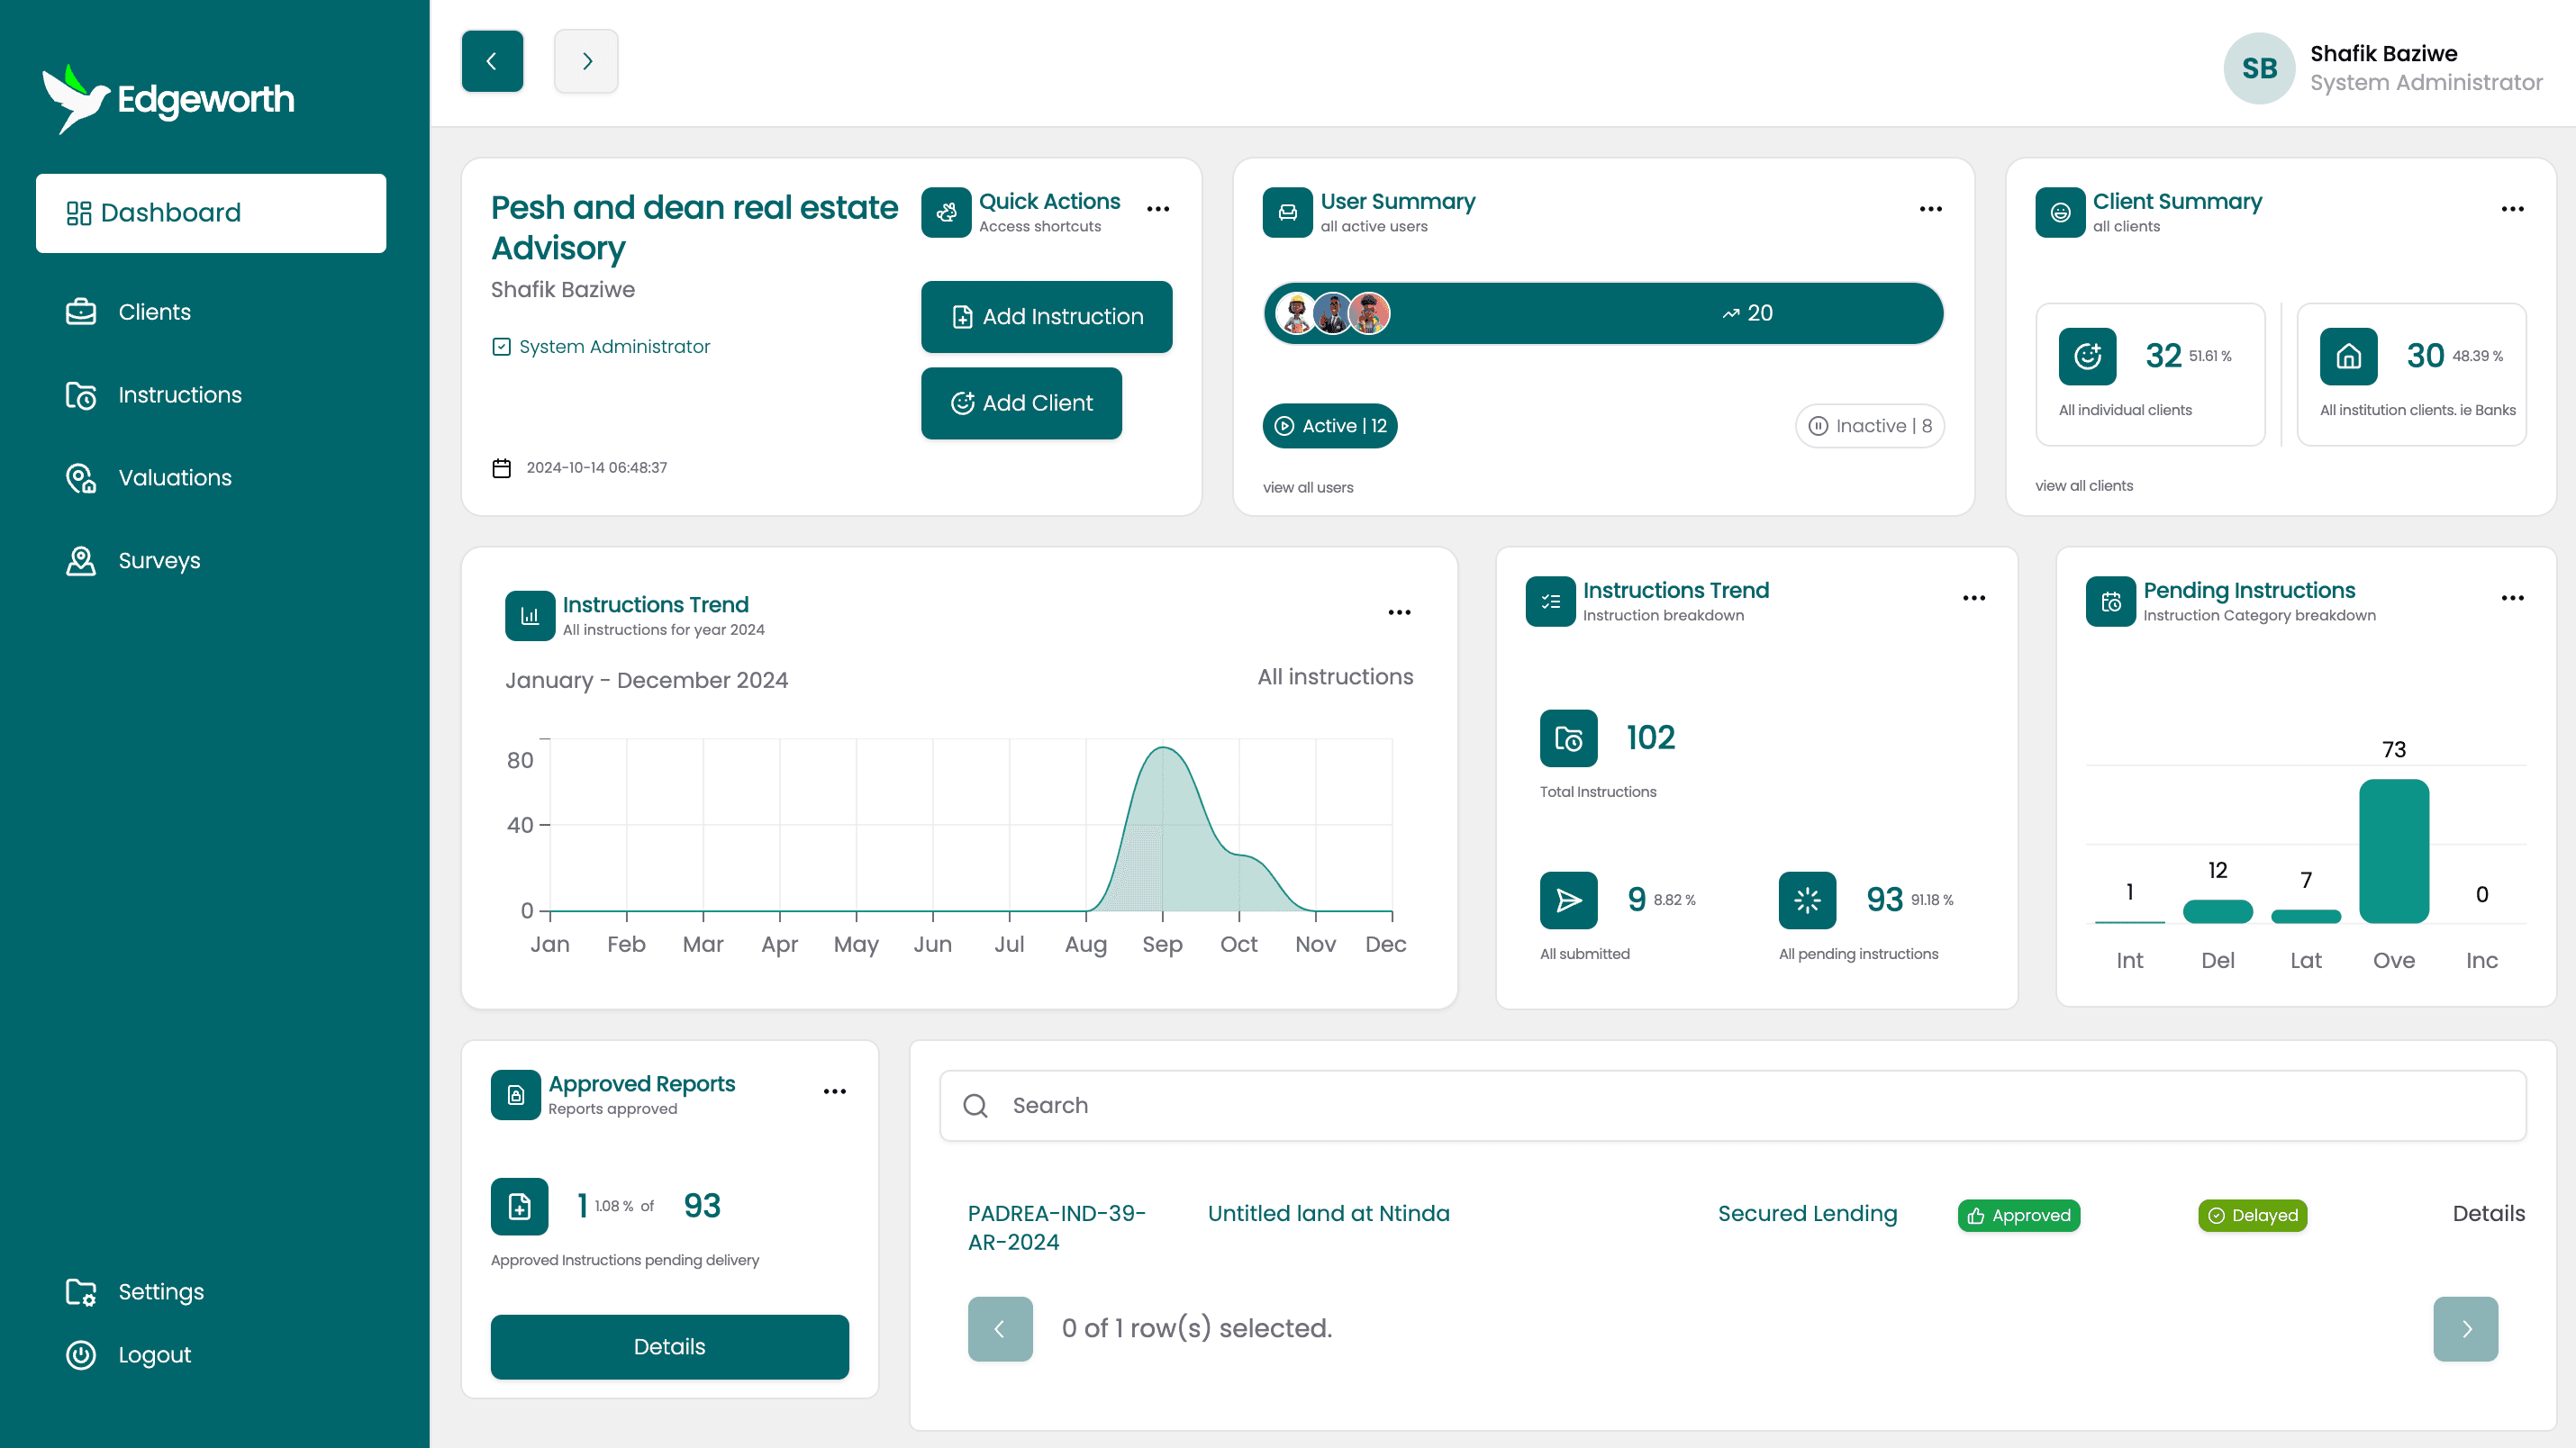Click the Client Summary smiley icon
2576x1448 pixels.
(x=2060, y=212)
